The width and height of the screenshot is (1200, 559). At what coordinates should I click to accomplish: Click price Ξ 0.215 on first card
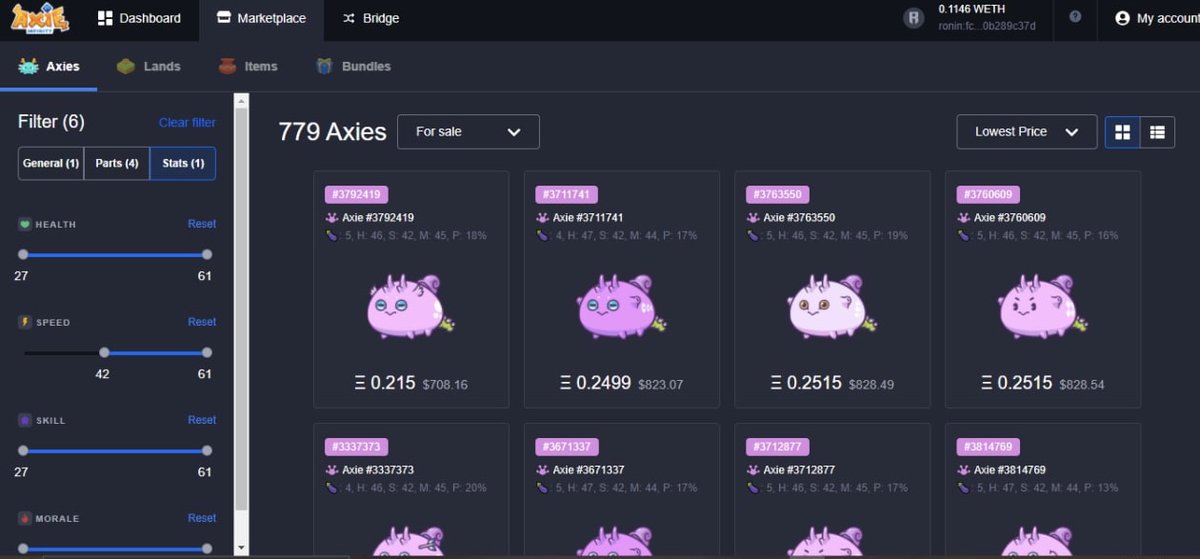coord(385,382)
